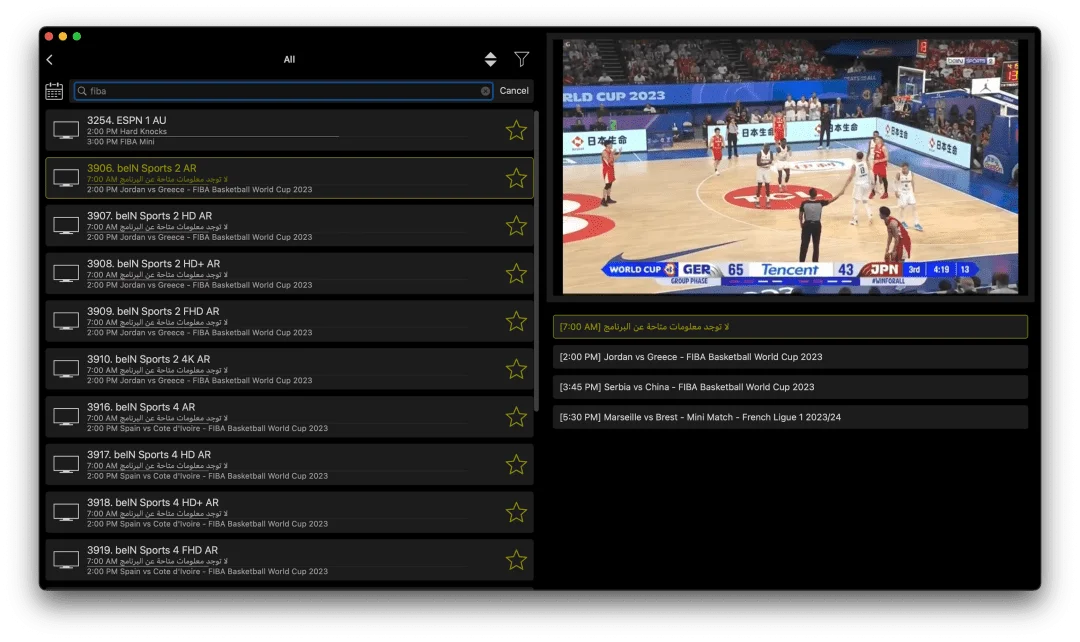This screenshot has width=1080, height=642.
Task: Click the All category title
Action: click(x=289, y=60)
